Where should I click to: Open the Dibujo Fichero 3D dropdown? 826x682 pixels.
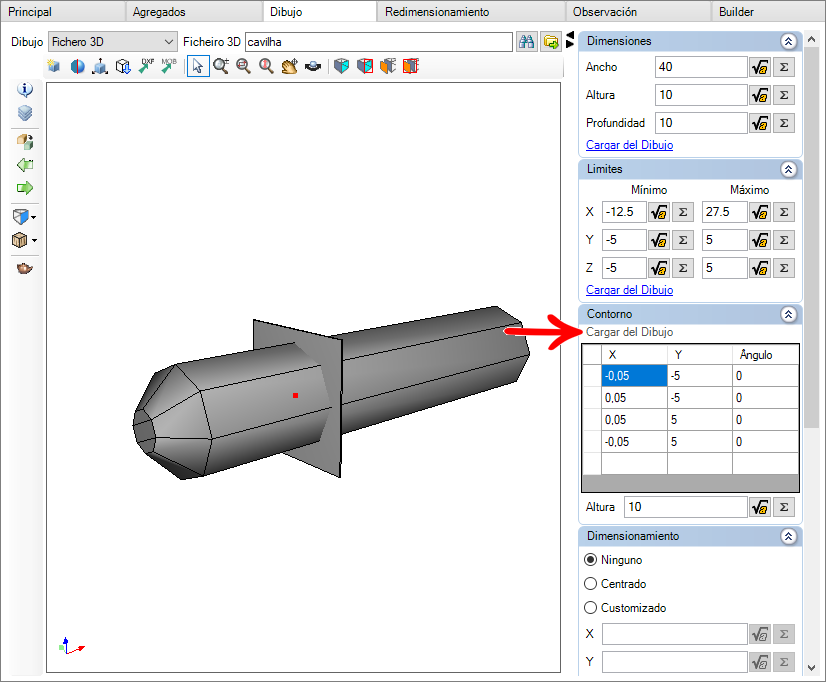[112, 42]
